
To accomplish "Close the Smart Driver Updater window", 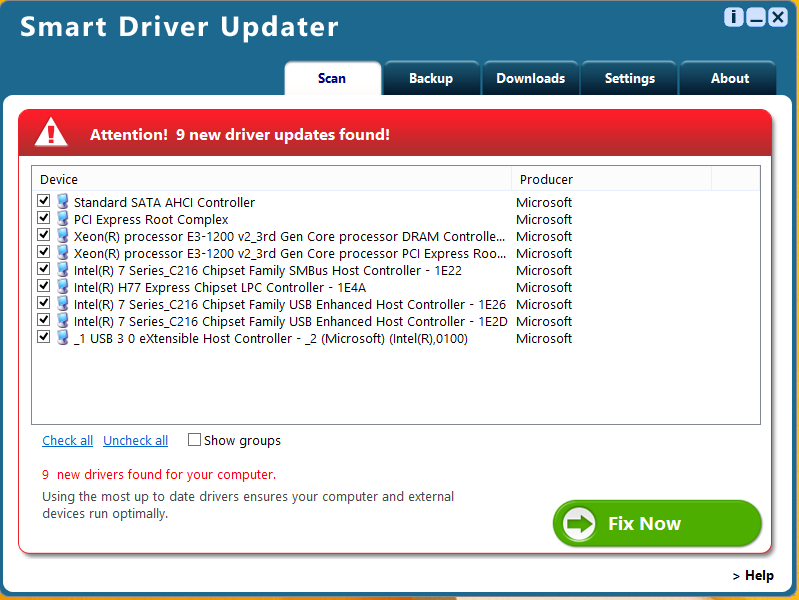I will click(778, 17).
